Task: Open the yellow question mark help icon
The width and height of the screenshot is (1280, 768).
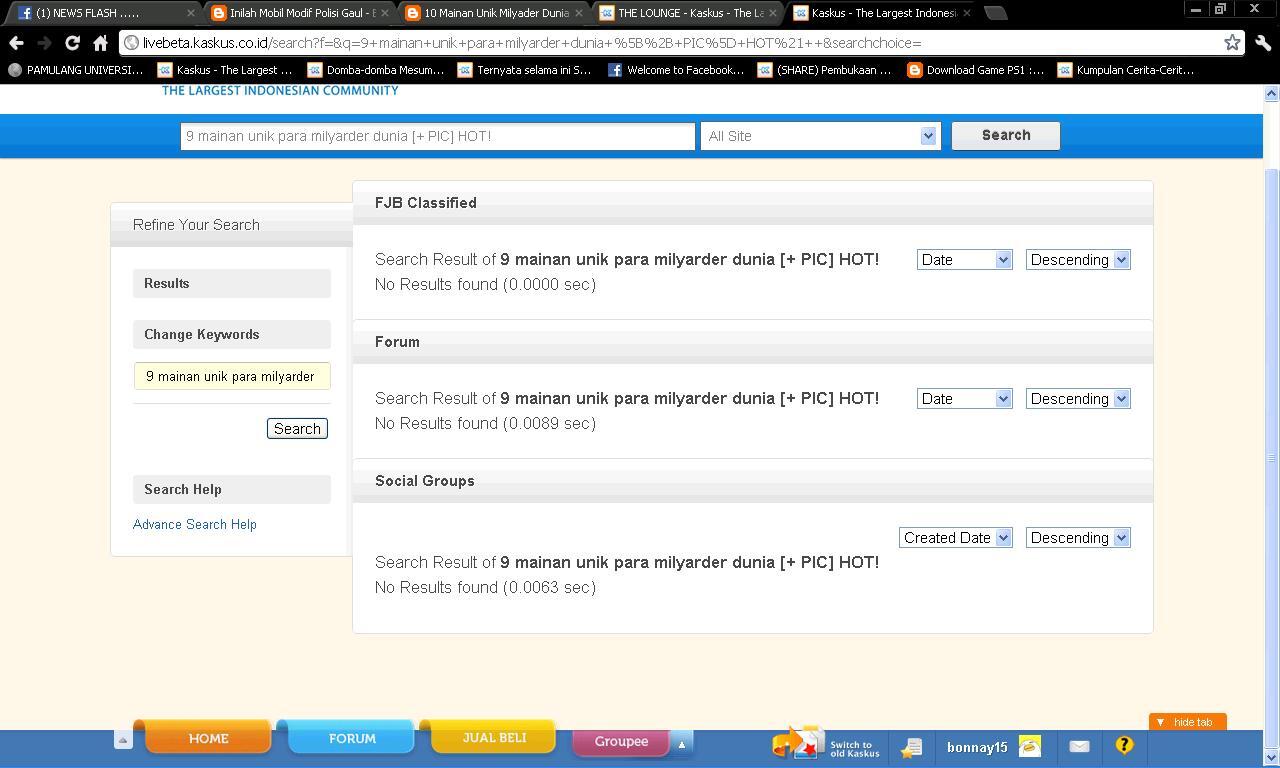Action: [1124, 745]
